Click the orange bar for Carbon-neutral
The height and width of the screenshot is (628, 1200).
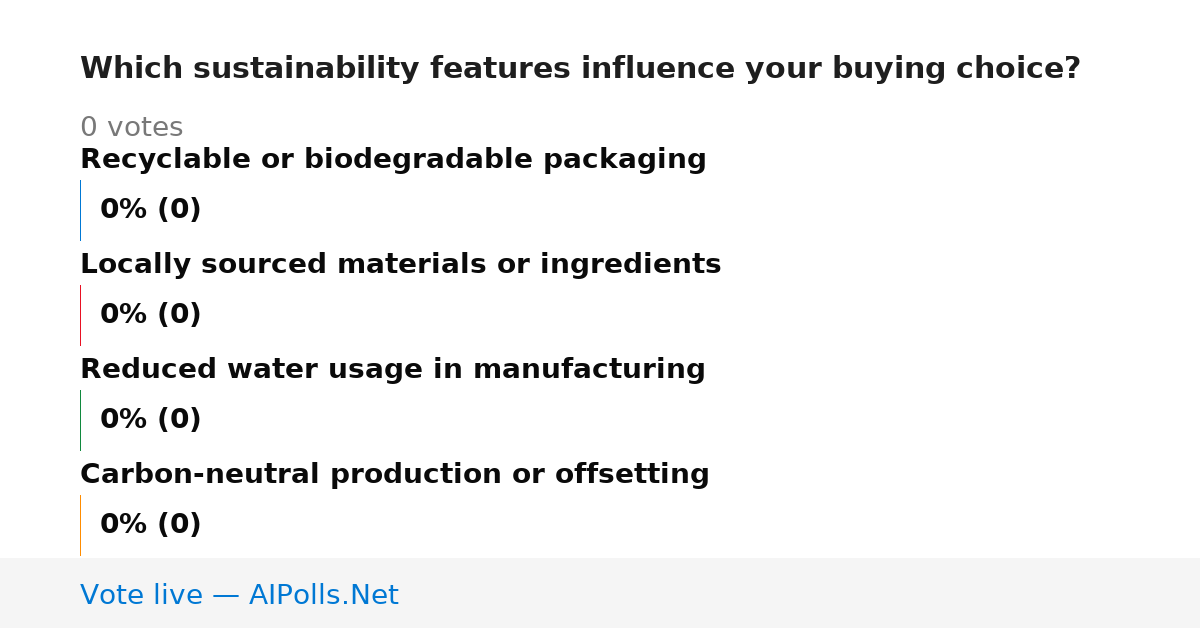click(80, 525)
